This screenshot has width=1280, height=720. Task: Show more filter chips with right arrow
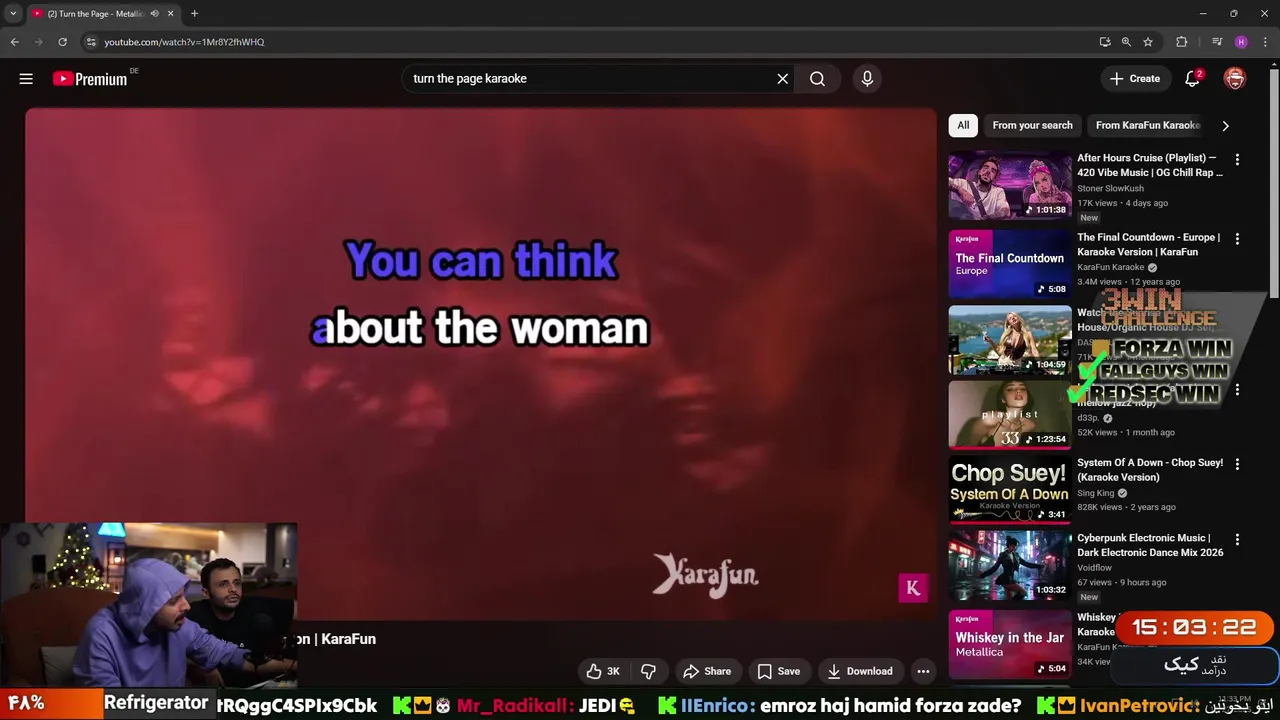pos(1225,125)
